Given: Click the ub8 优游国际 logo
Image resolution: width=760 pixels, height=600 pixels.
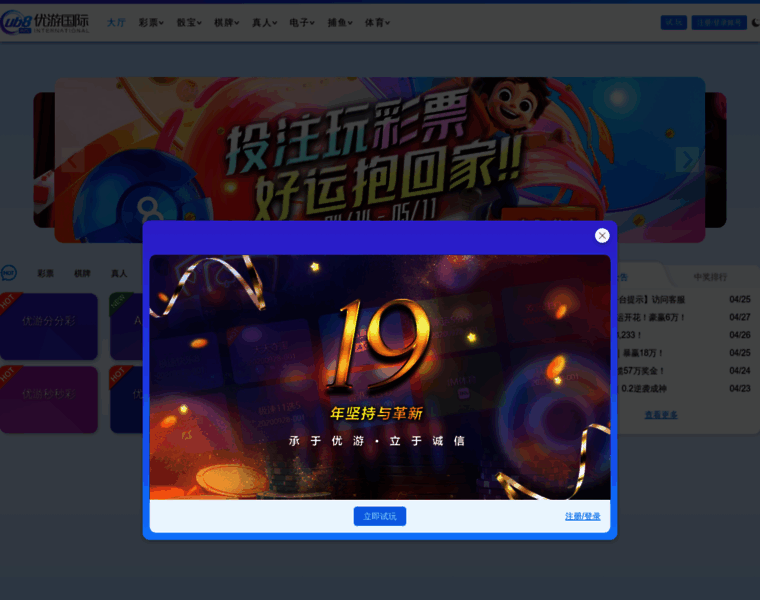Looking at the screenshot, I should [45, 22].
